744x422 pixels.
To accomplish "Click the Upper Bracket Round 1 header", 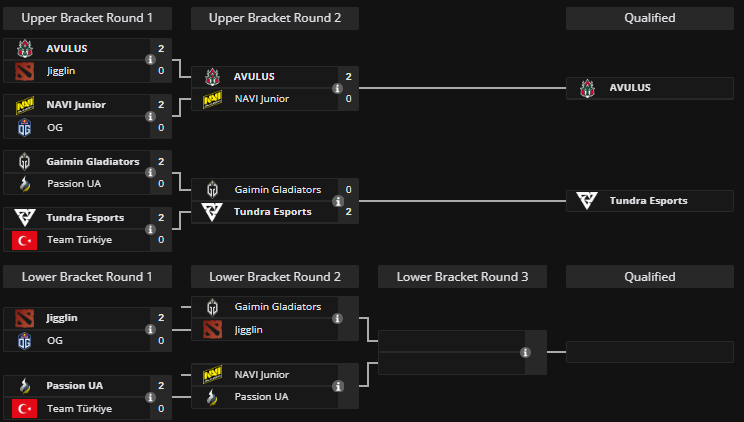I will click(87, 18).
